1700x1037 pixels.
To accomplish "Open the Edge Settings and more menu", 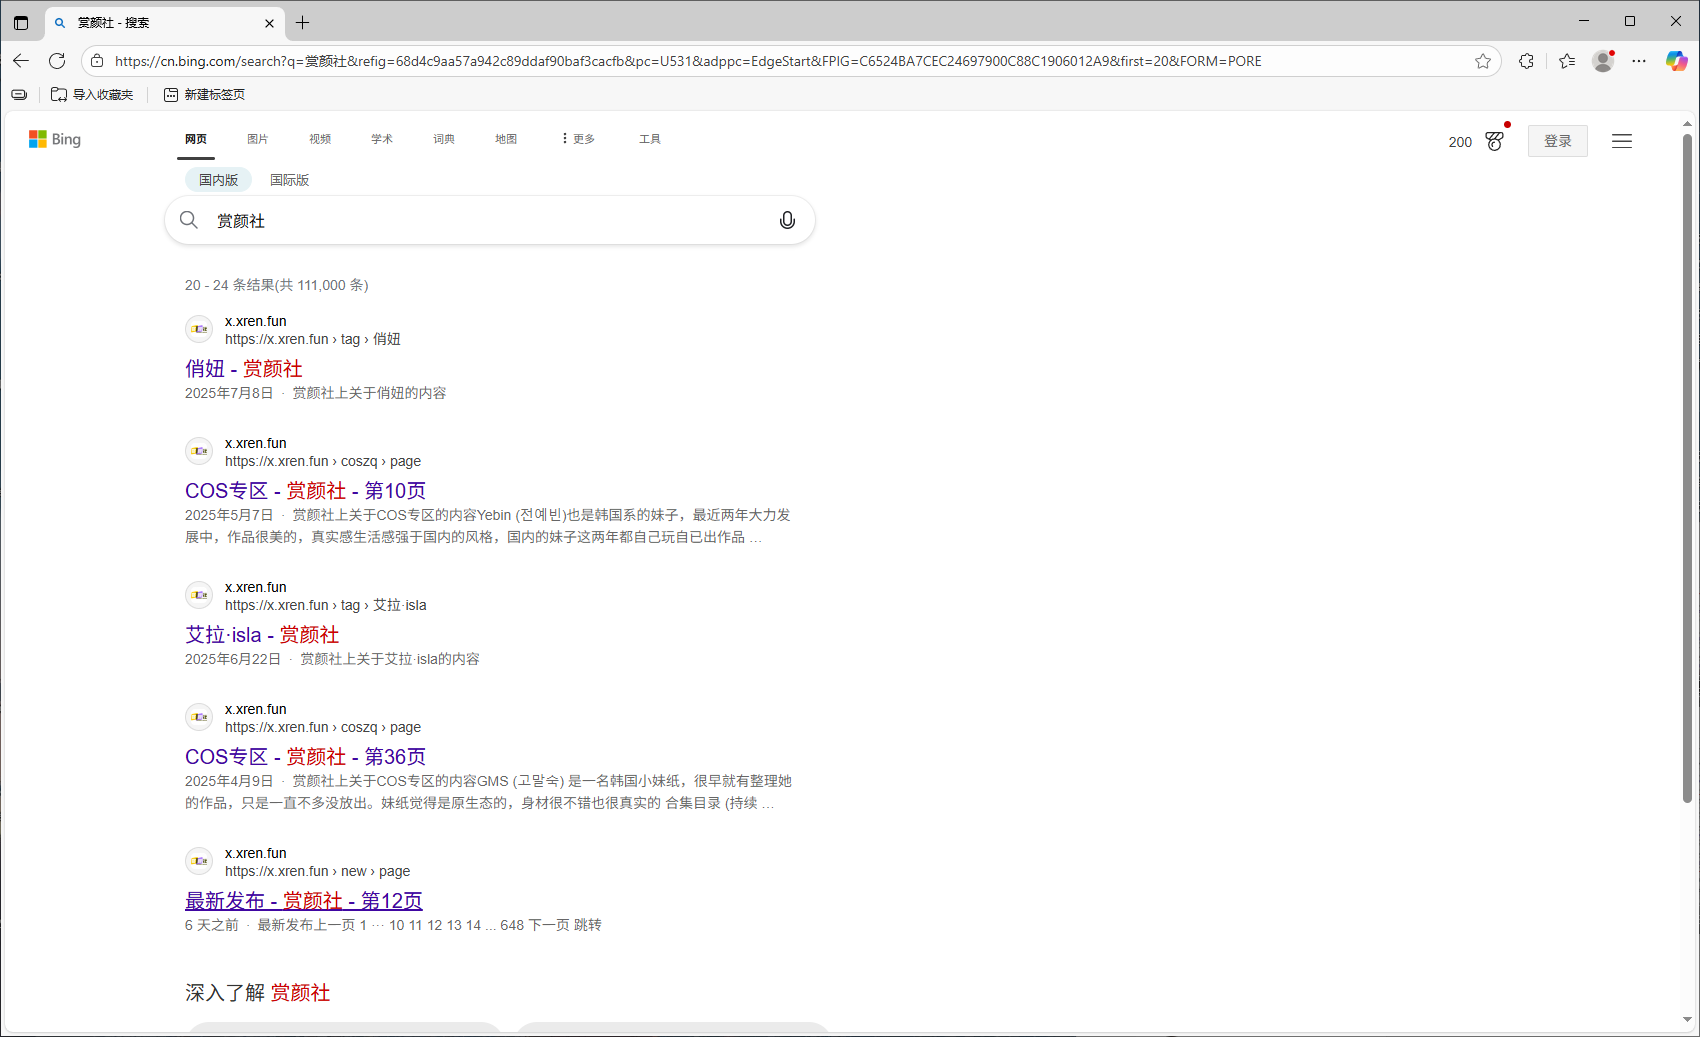I will [1639, 61].
